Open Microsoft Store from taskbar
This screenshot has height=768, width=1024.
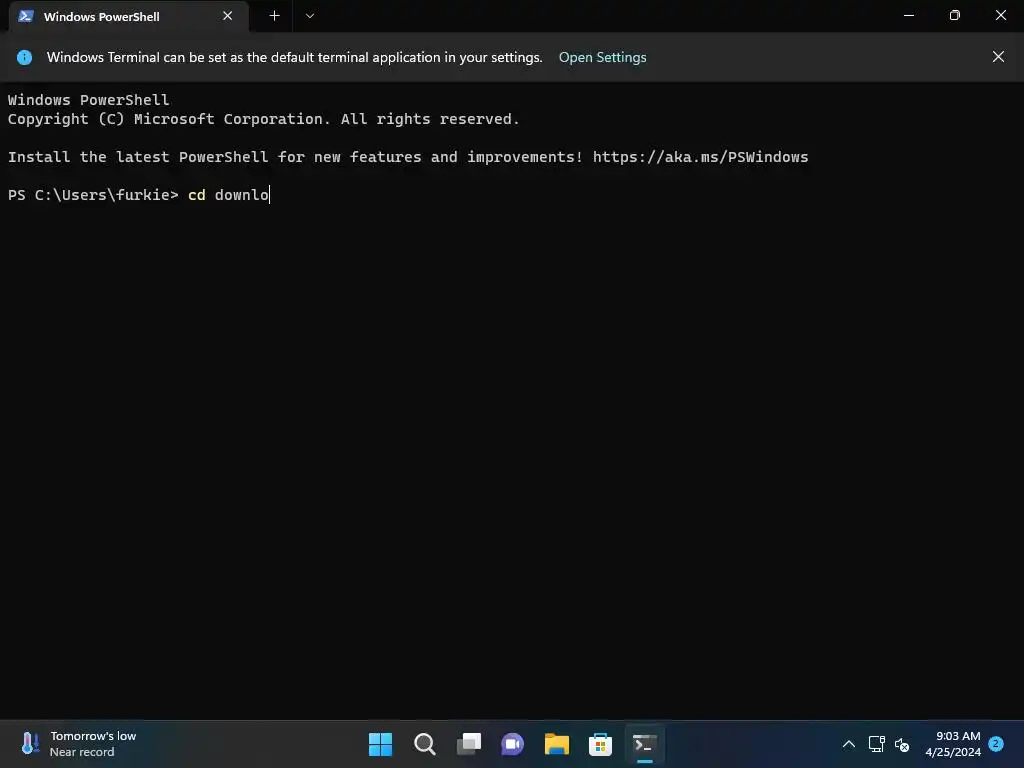[600, 744]
